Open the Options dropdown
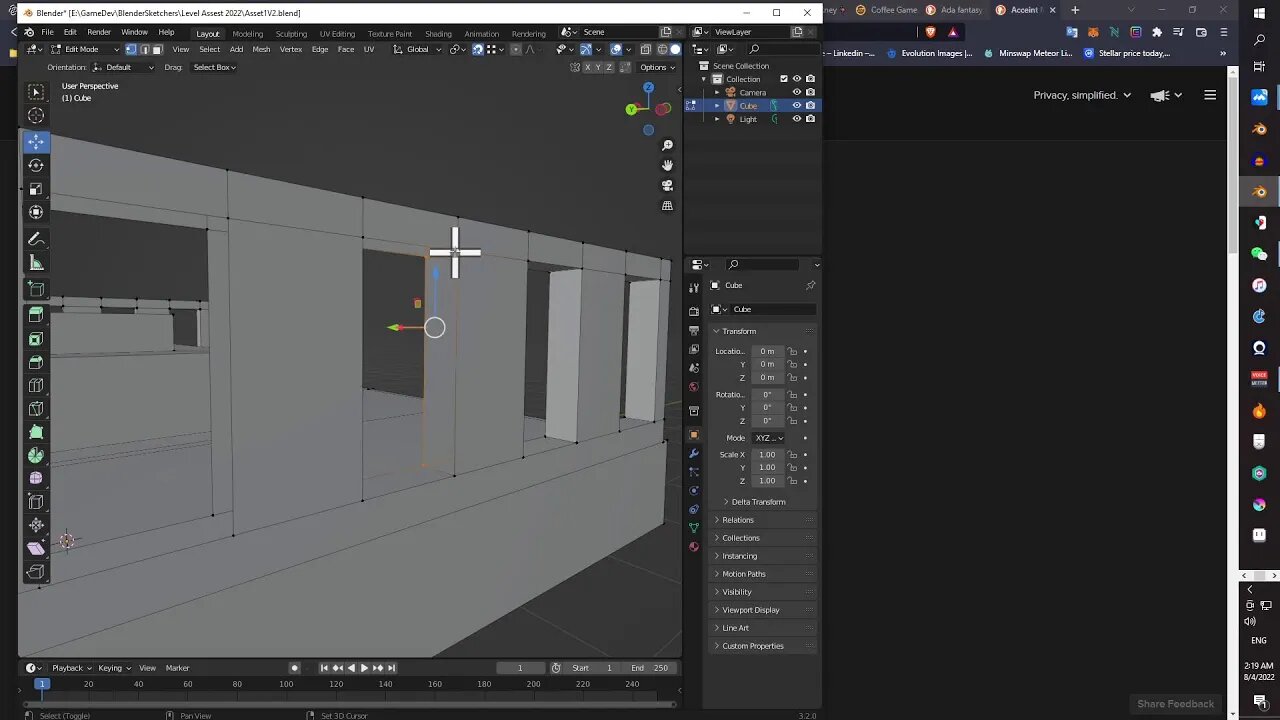 657,67
